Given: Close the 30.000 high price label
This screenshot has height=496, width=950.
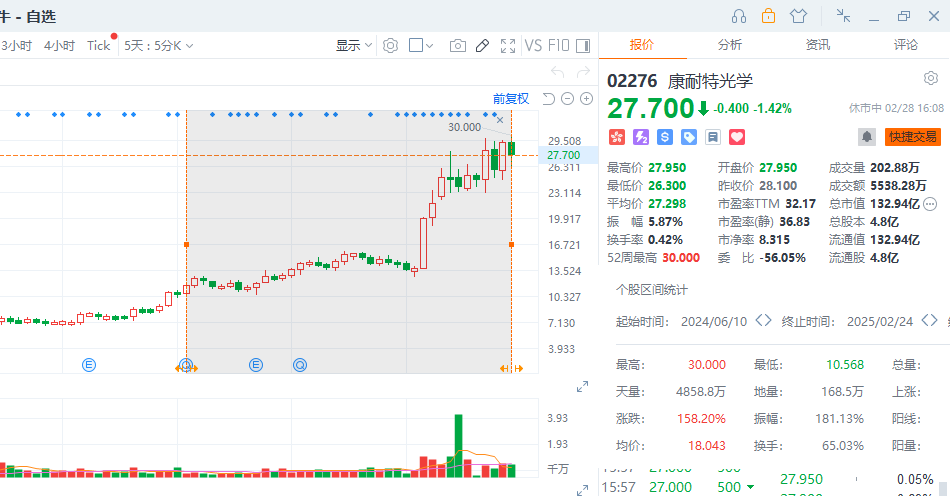Looking at the screenshot, I should click(500, 120).
